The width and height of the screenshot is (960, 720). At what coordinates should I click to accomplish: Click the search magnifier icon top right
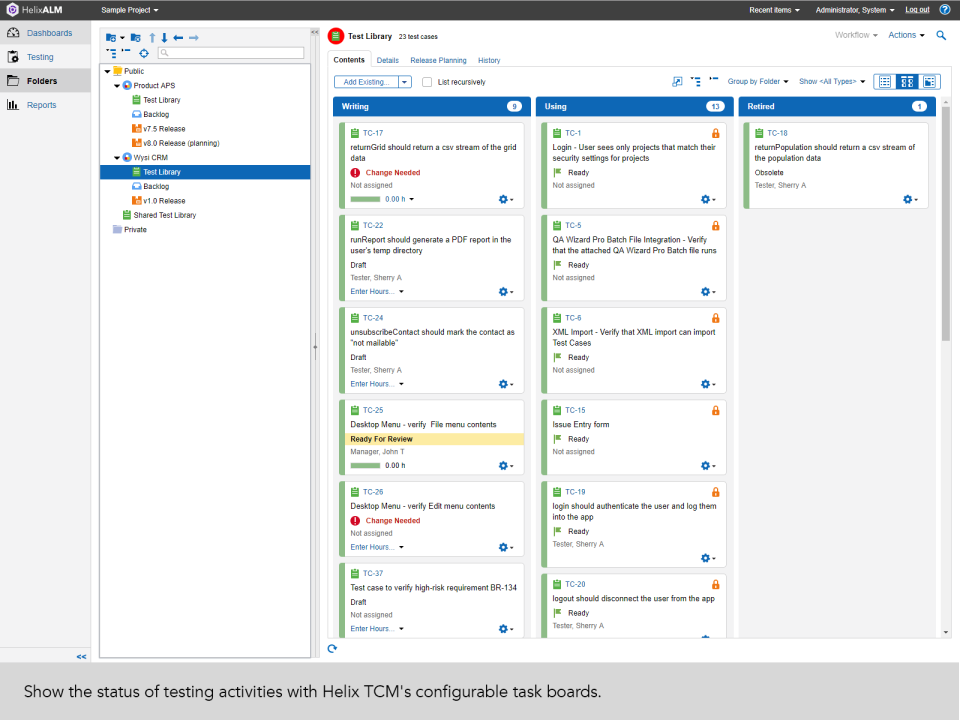(x=942, y=36)
